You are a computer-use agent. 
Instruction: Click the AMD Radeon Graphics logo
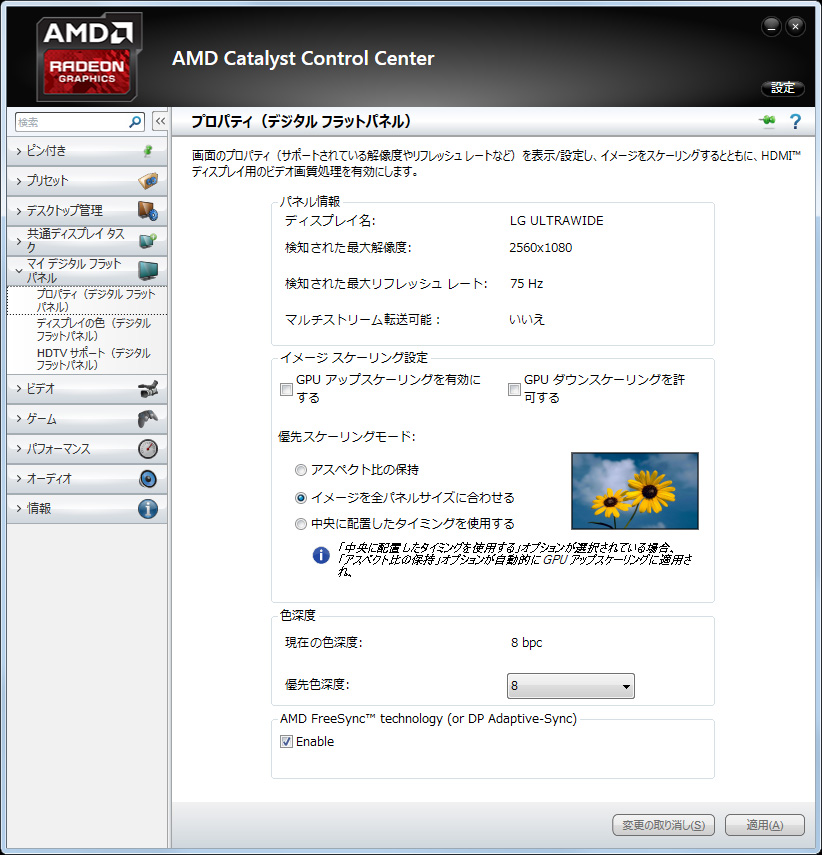pos(87,57)
